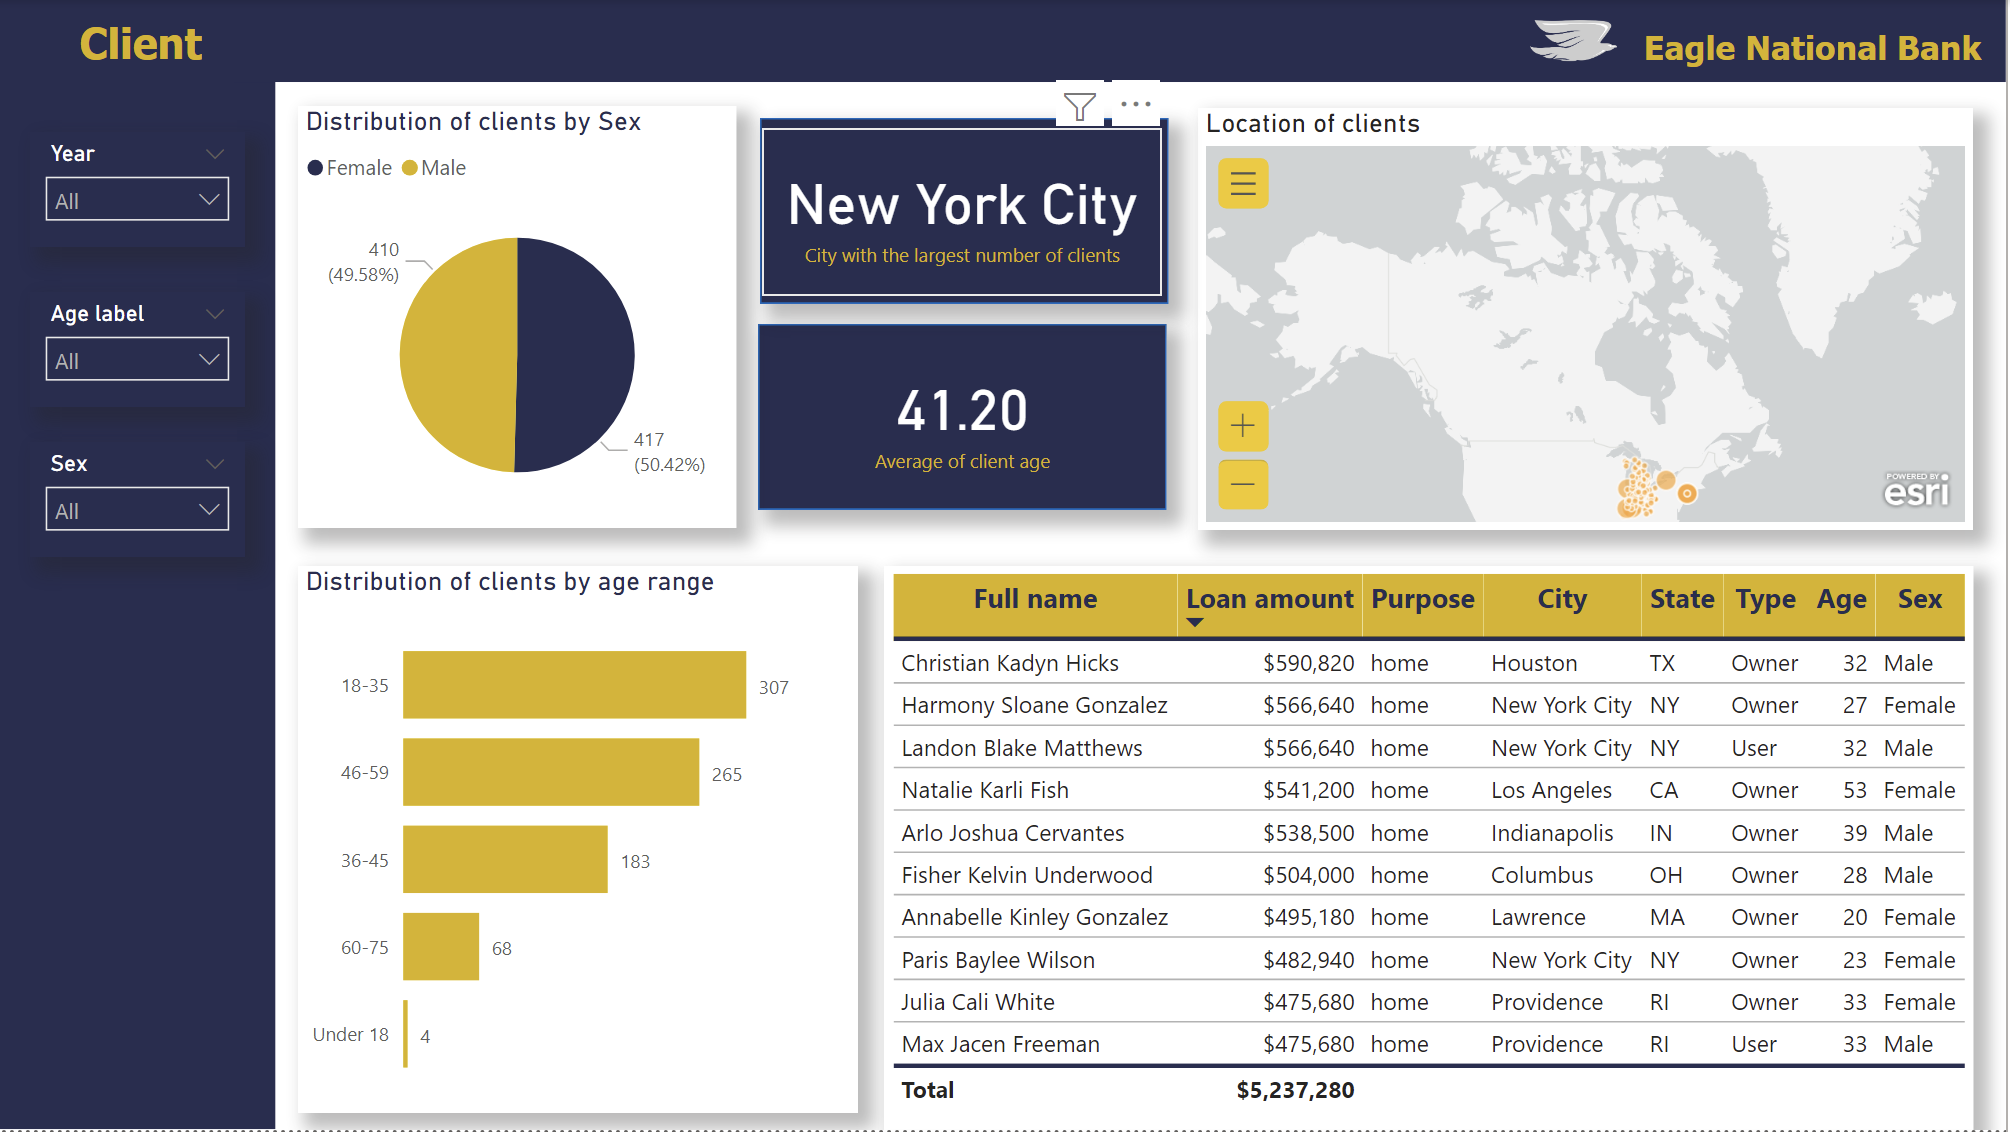
Task: Open the Sex slicer dropdown
Action: (210, 509)
